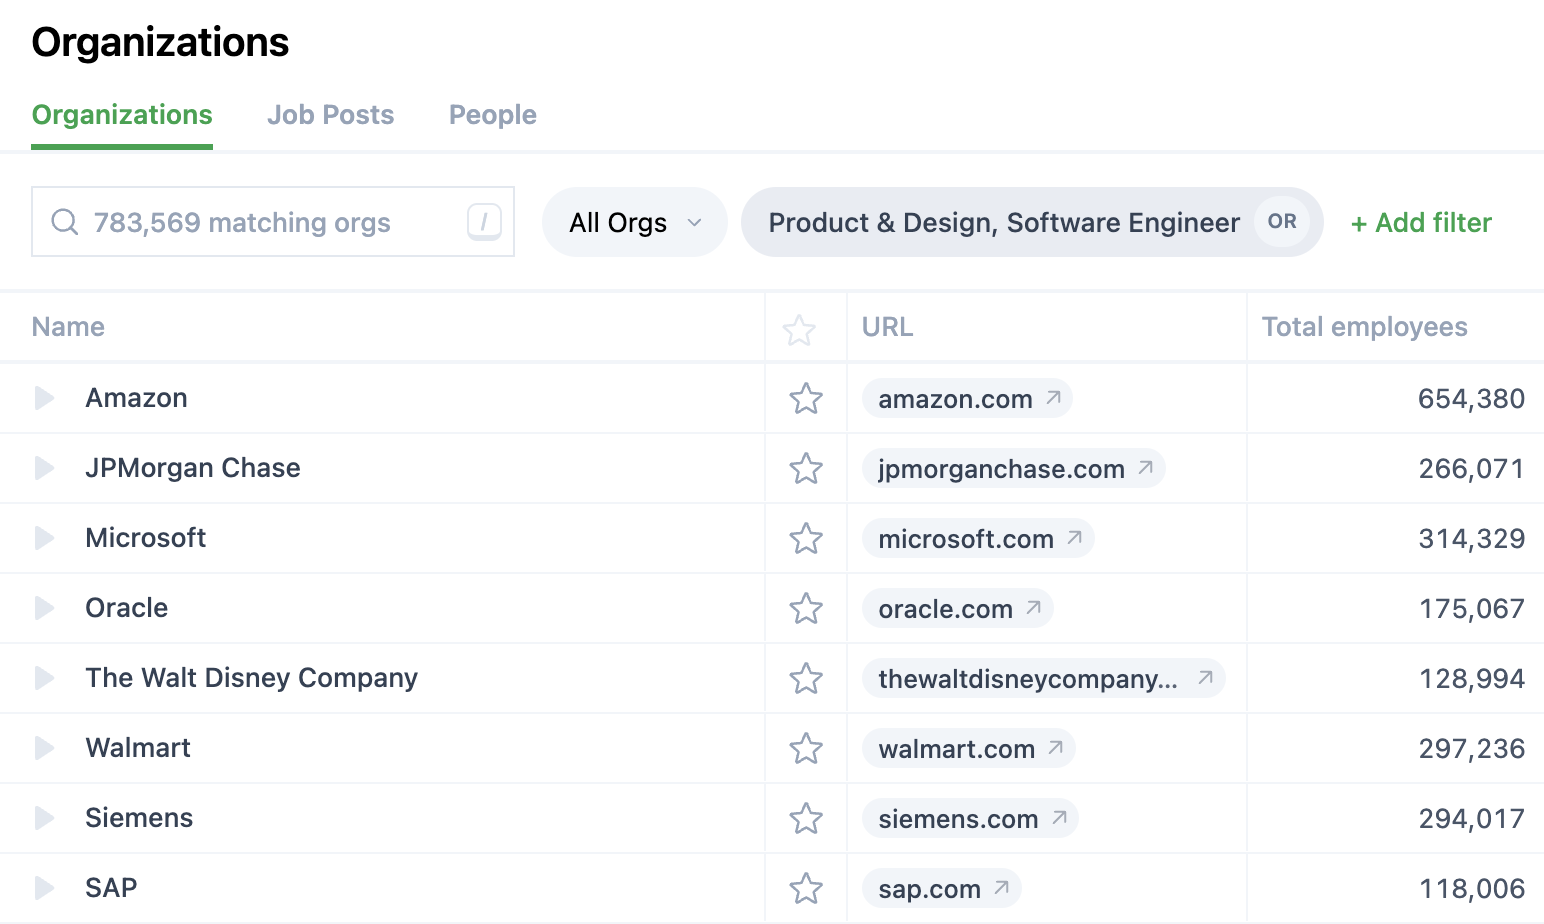
Task: Click the Add filter button
Action: point(1421,222)
